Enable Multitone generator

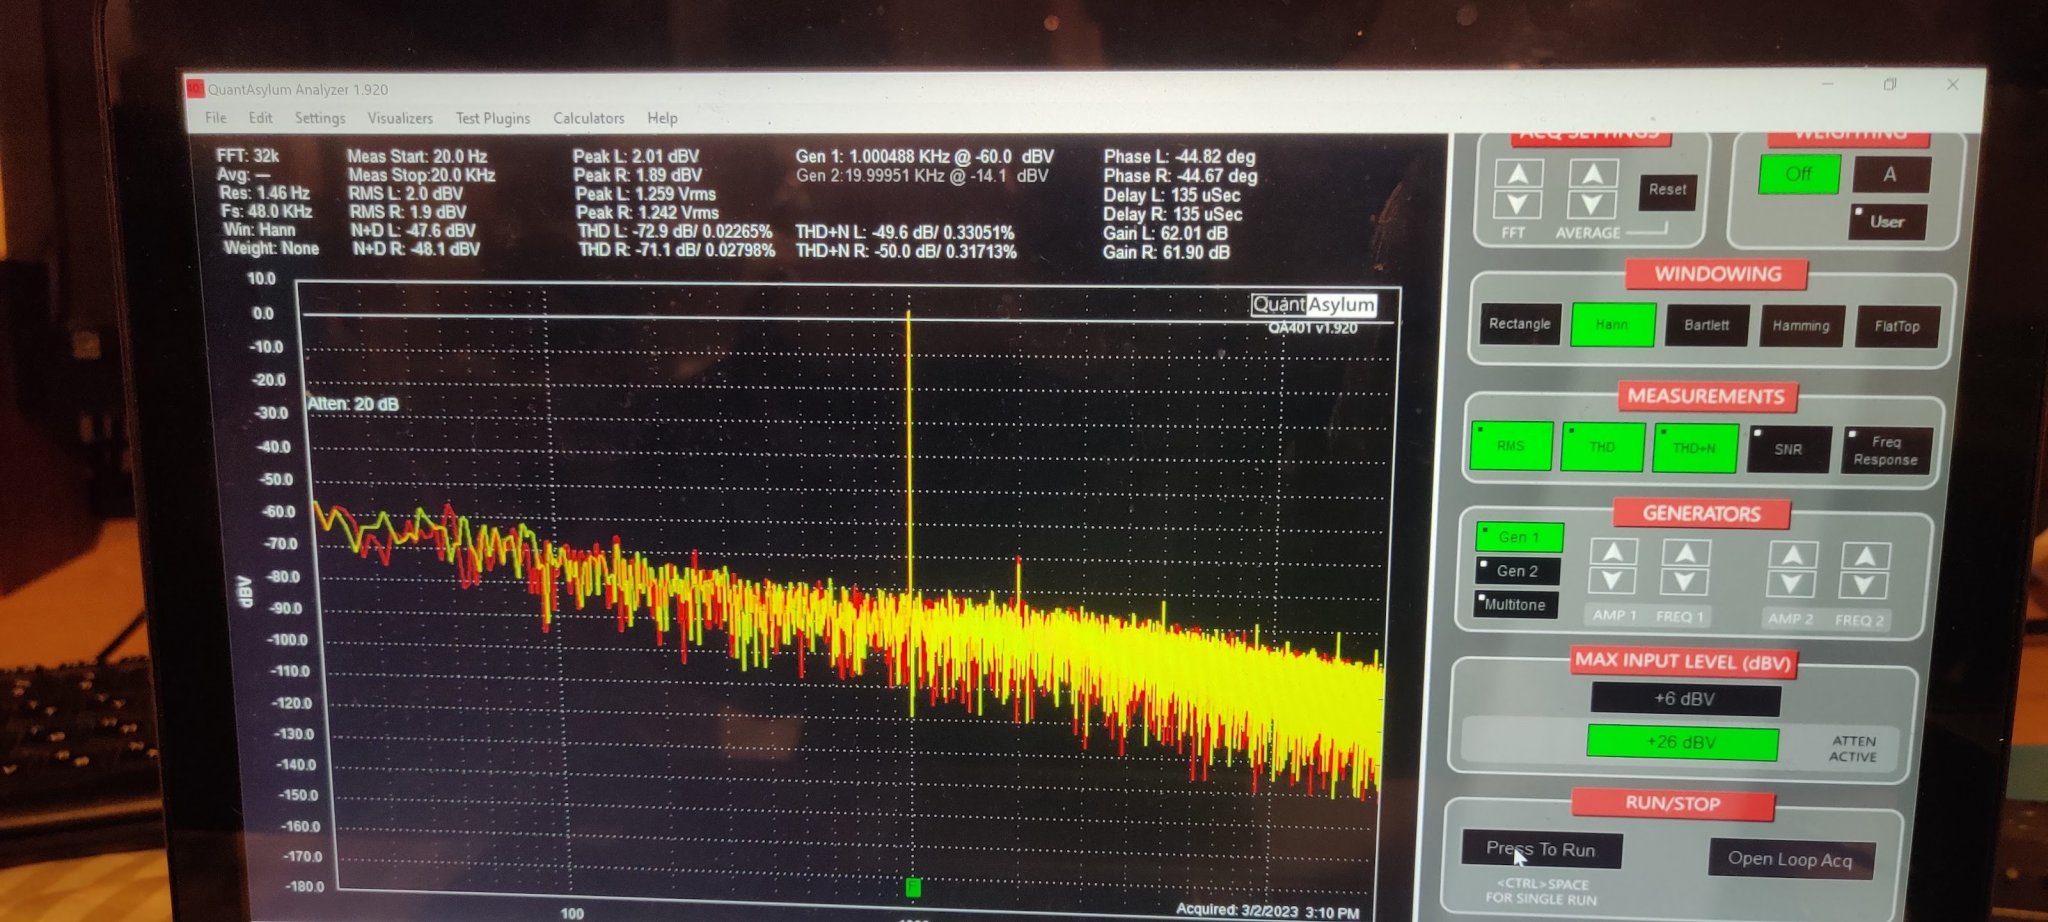coord(1516,604)
